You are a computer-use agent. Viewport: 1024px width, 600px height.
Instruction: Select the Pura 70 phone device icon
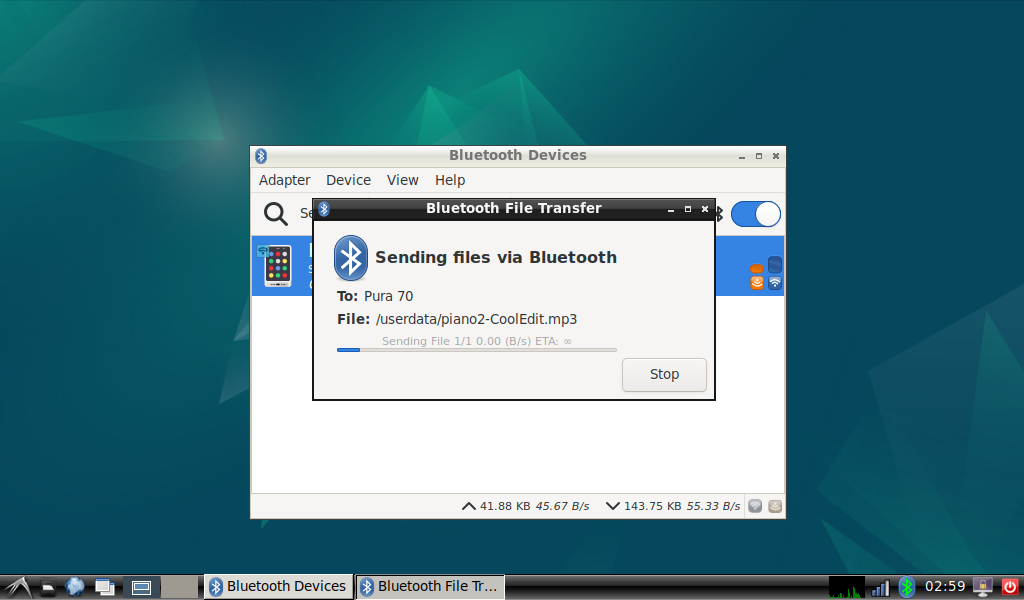(277, 266)
